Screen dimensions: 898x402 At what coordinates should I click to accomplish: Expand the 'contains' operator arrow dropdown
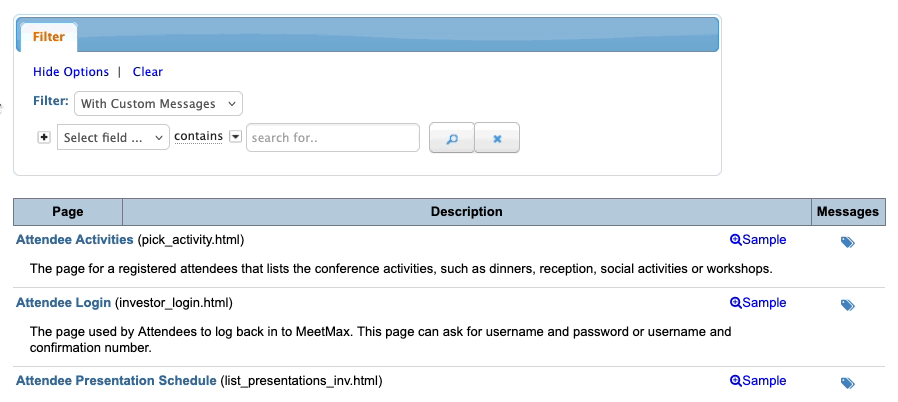pos(236,138)
